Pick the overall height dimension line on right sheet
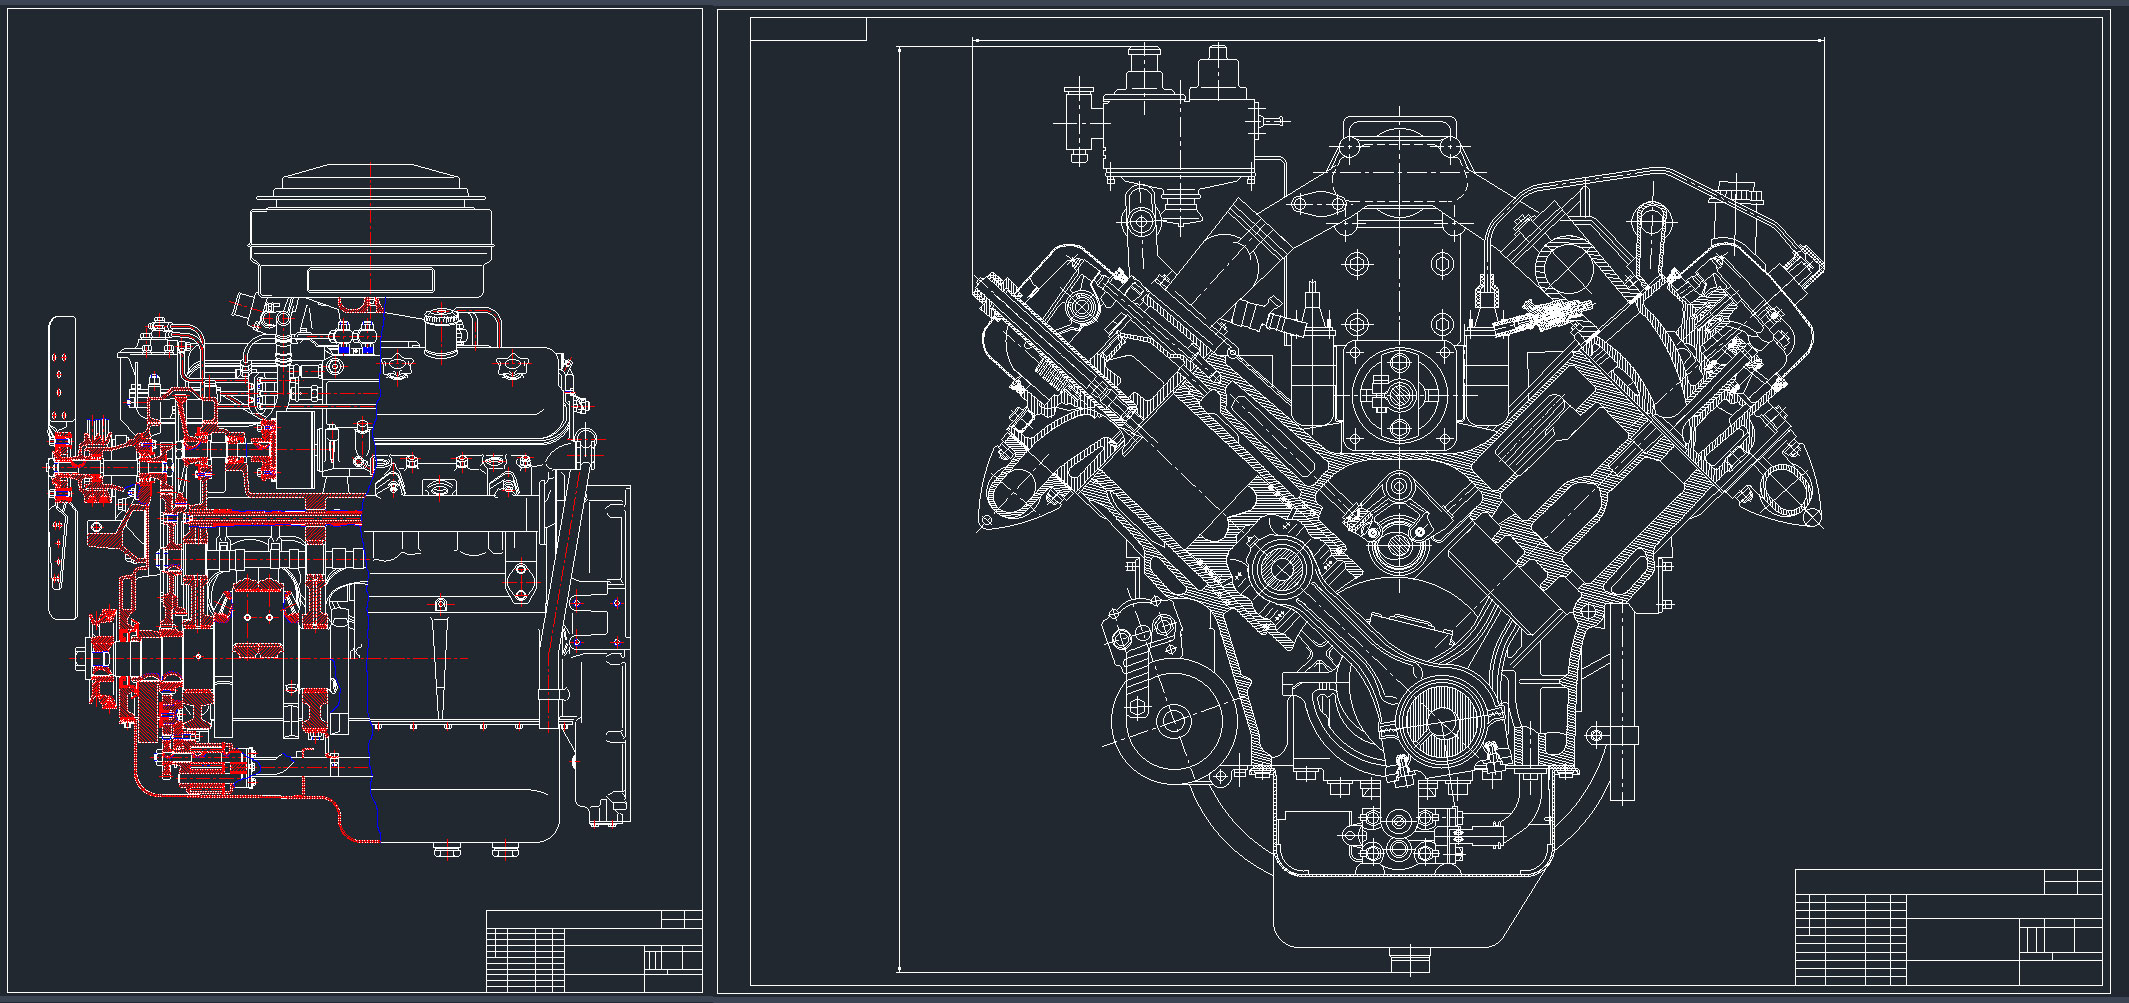 click(x=900, y=509)
